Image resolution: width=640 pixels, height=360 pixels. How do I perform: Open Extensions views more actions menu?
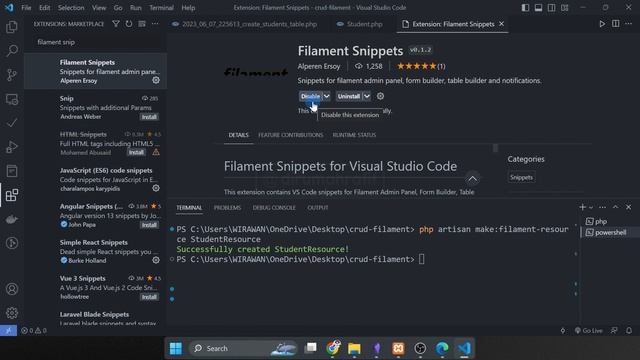[155, 24]
